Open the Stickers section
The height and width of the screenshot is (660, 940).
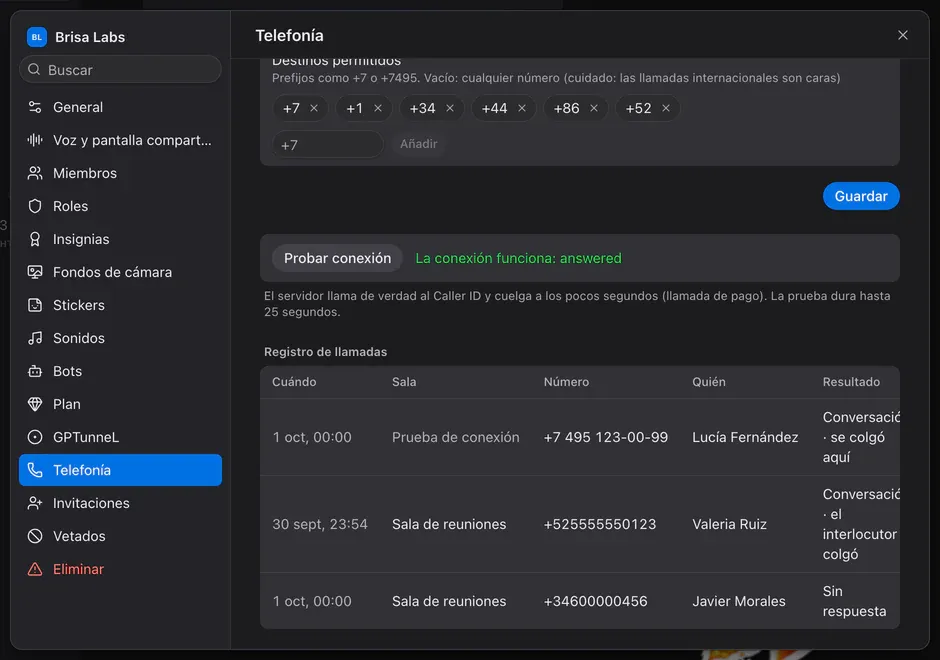pos(120,305)
